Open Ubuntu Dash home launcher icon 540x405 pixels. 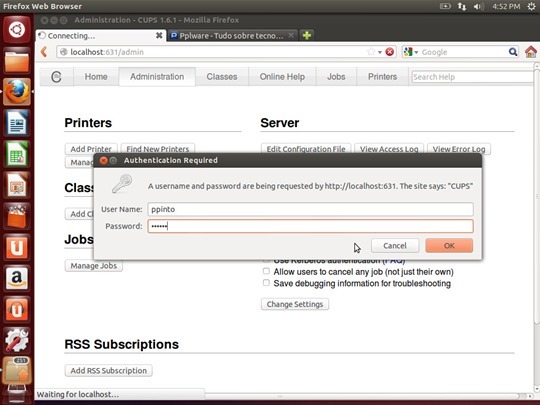coord(17,30)
